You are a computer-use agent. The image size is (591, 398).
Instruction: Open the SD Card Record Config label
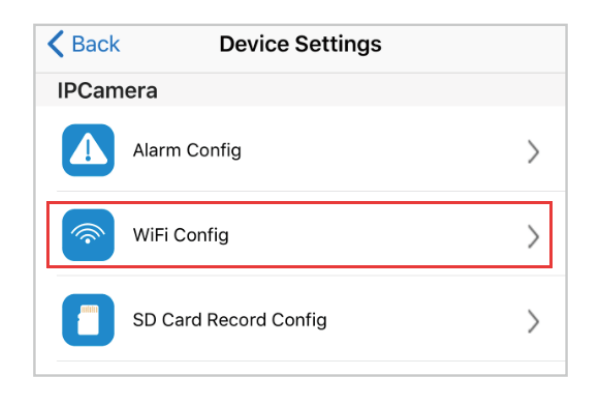point(230,320)
